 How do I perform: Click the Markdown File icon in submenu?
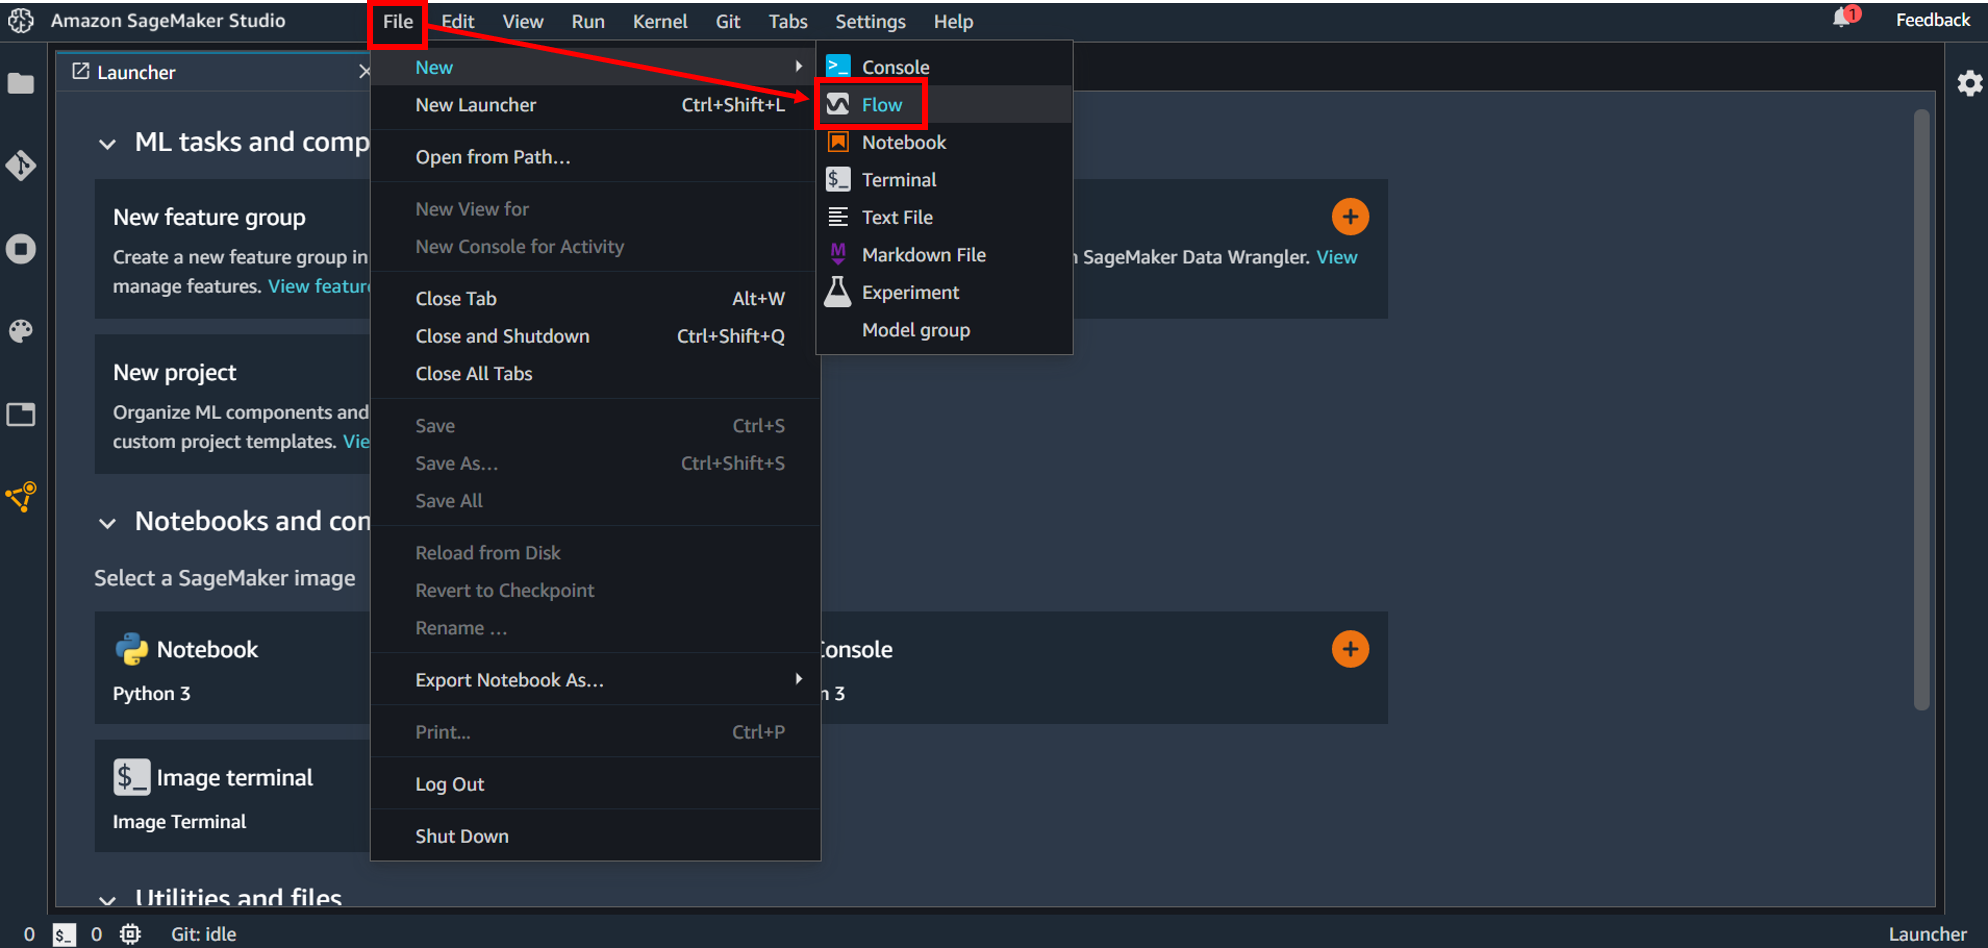(838, 254)
